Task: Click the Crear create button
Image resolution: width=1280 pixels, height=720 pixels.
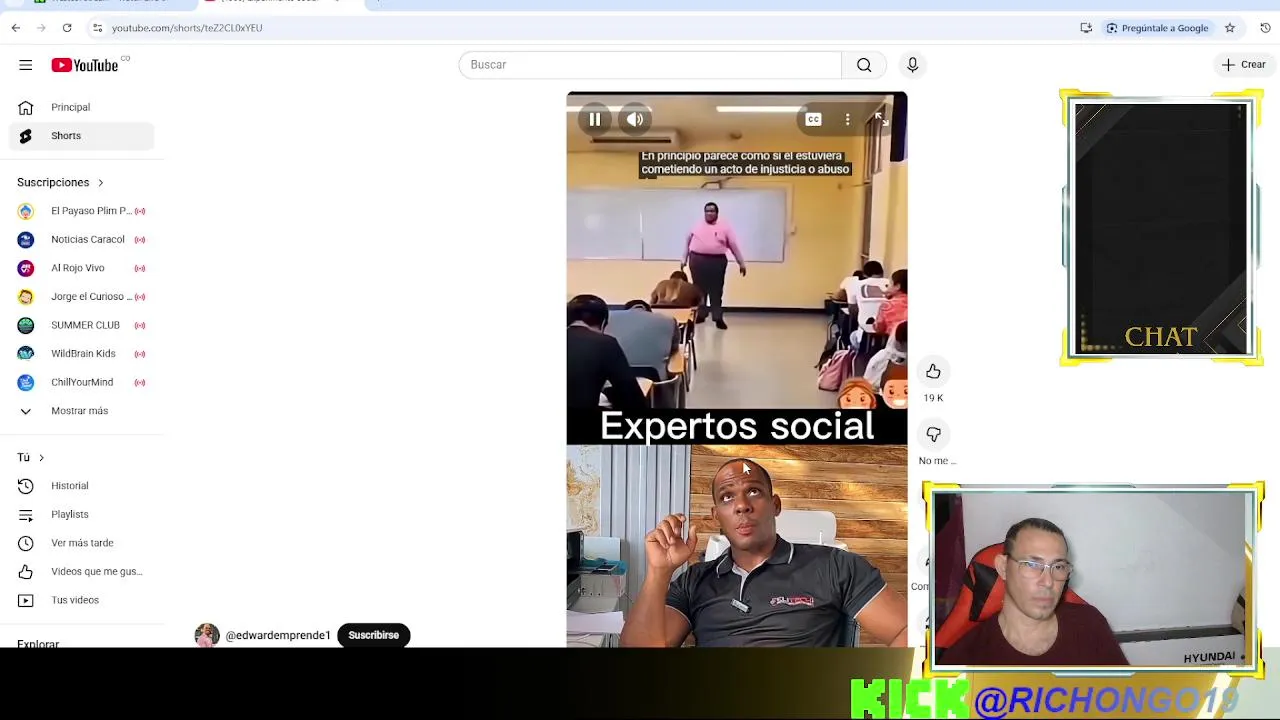Action: point(1244,65)
